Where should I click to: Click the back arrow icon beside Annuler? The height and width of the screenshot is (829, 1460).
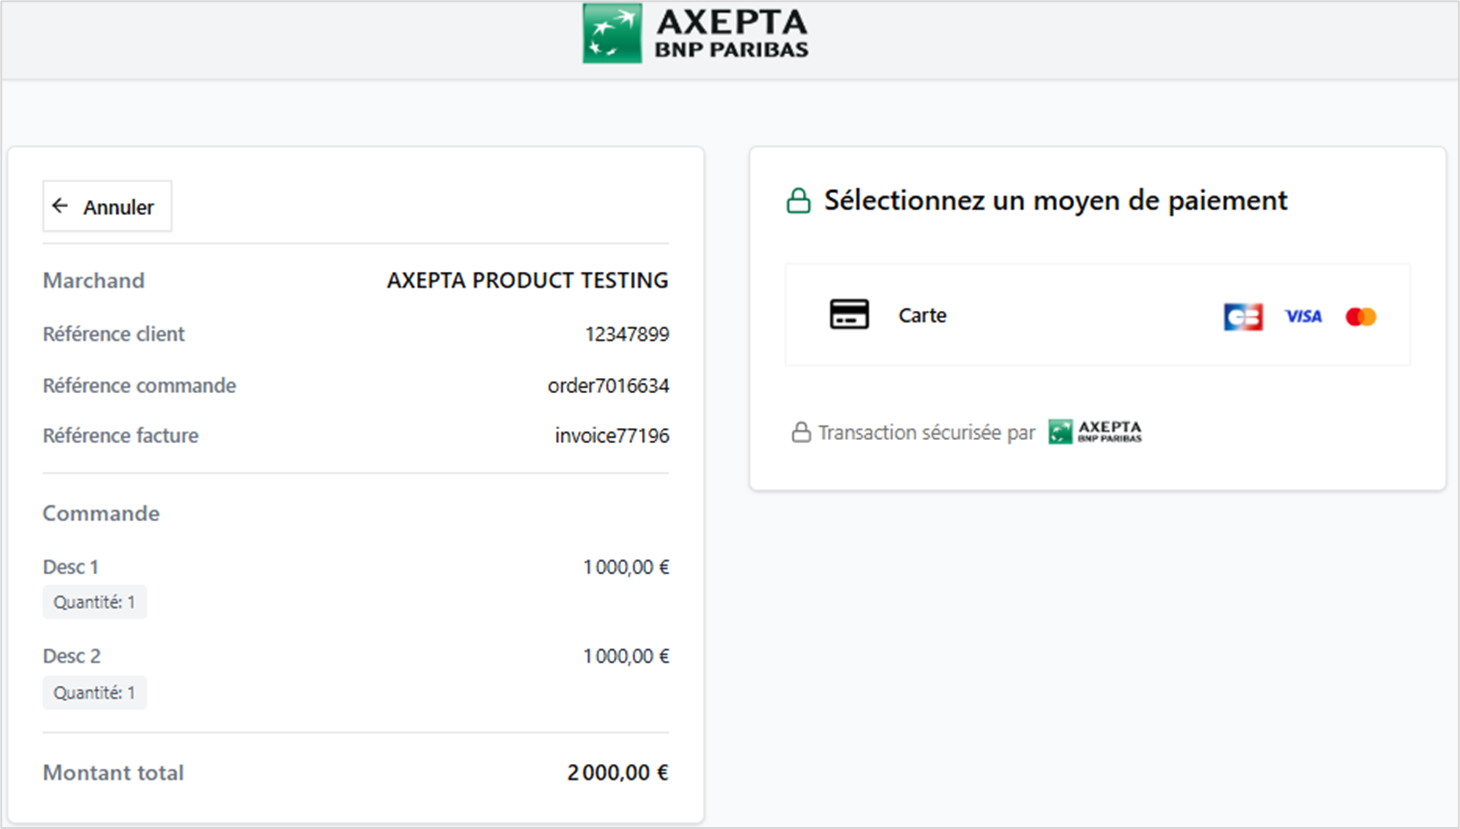(x=61, y=206)
